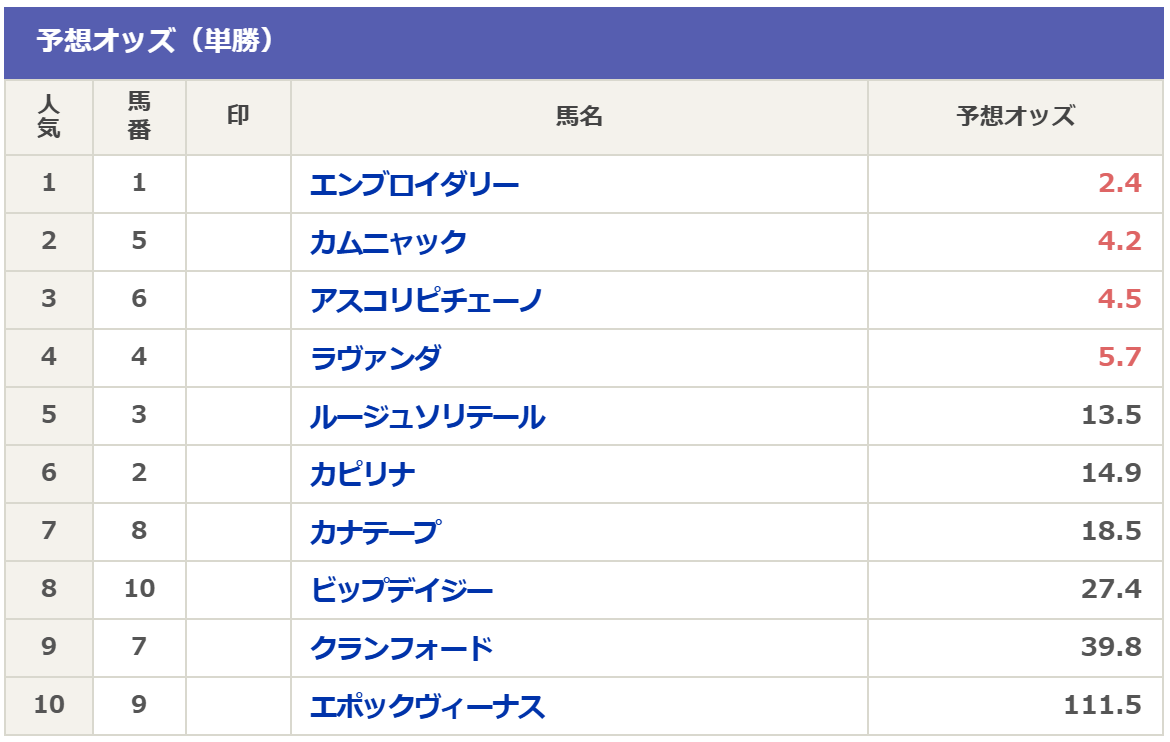This screenshot has height=742, width=1170.
Task: Open ルージュソリテール horse details
Action: [x=427, y=417]
